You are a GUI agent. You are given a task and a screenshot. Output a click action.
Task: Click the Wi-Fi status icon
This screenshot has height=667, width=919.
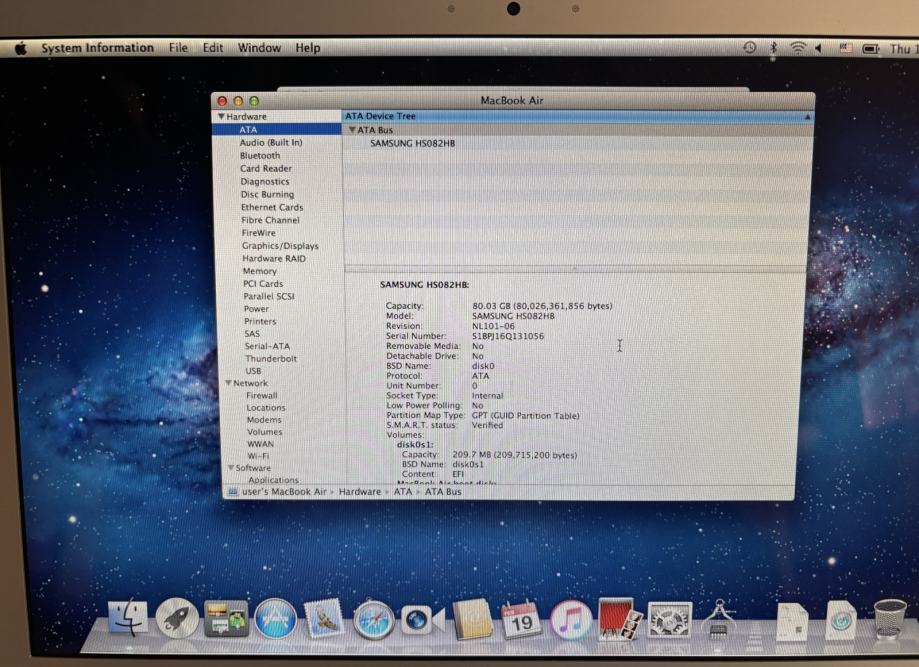(x=798, y=48)
